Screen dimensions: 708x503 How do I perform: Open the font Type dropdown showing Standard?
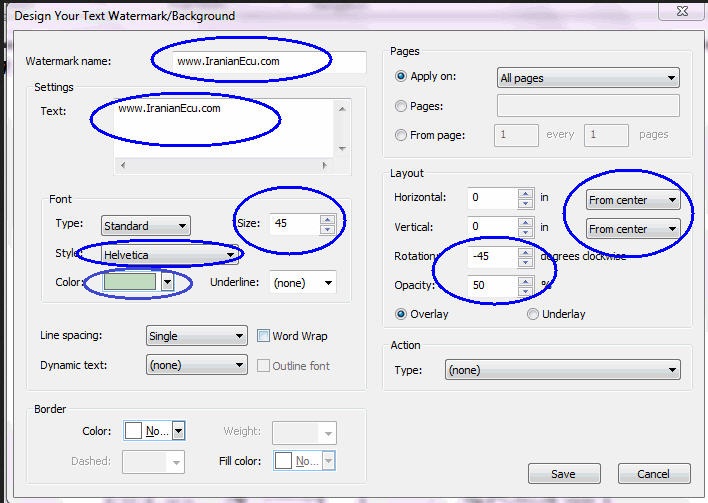[145, 226]
